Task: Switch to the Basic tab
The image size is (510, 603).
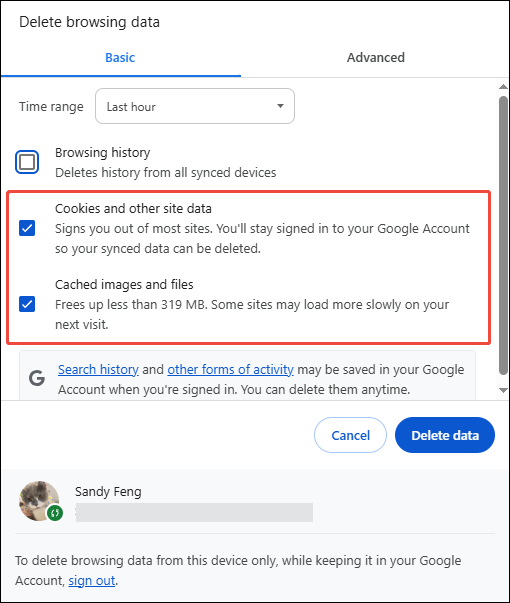Action: click(120, 58)
